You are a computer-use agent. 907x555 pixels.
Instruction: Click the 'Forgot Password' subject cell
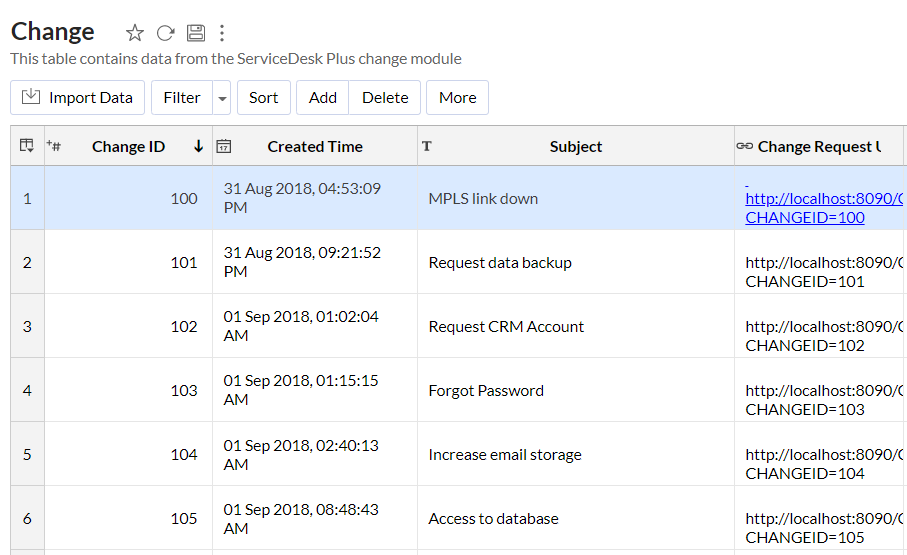click(486, 390)
